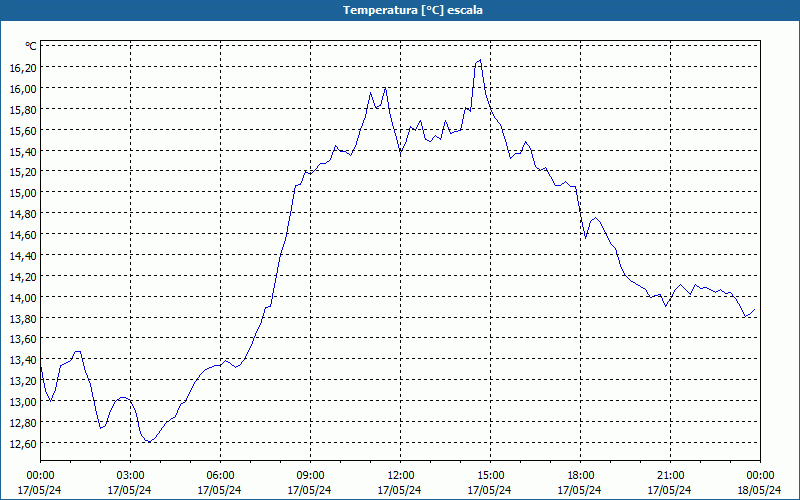Click the 17/05/24 date under 06:00
800x500 pixels.
click(x=220, y=490)
